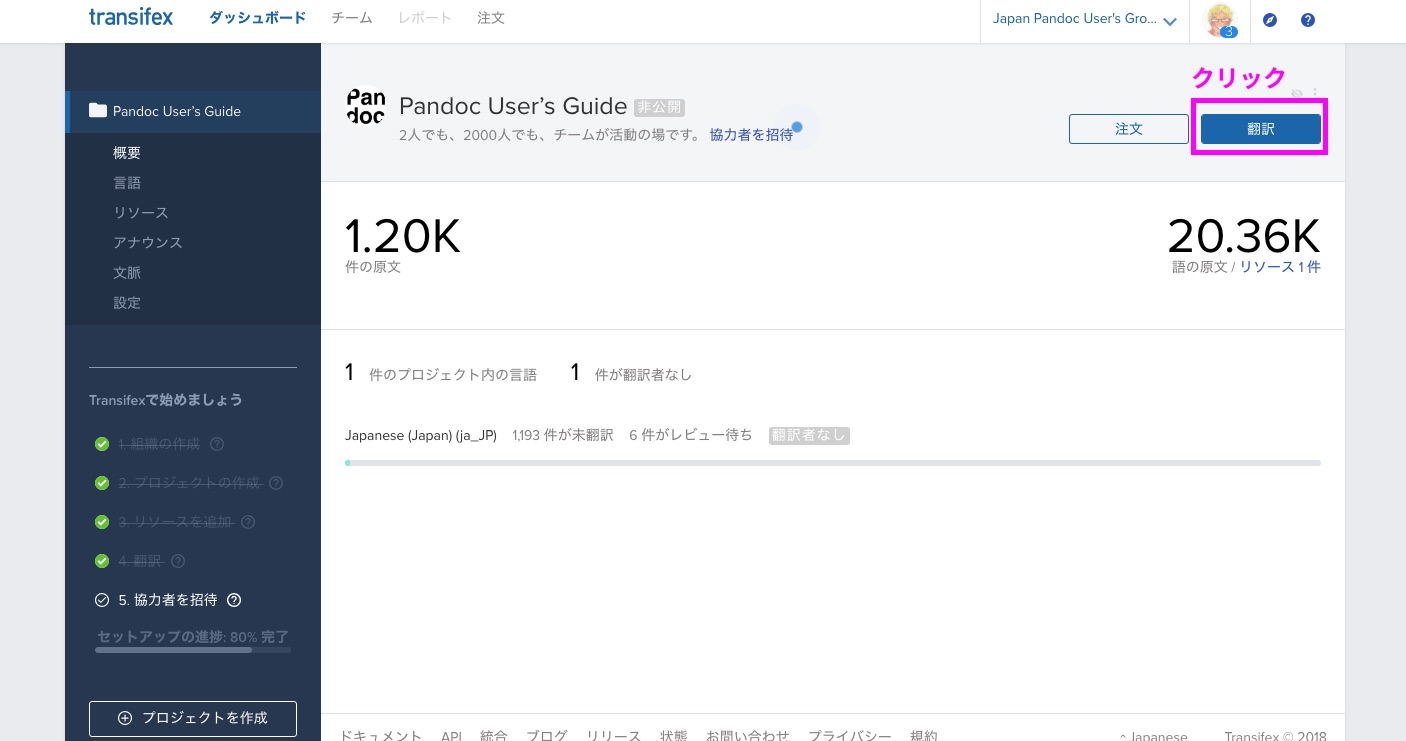This screenshot has height=741, width=1406.
Task: Toggle the crossed-eye watch icon
Action: tap(1297, 93)
